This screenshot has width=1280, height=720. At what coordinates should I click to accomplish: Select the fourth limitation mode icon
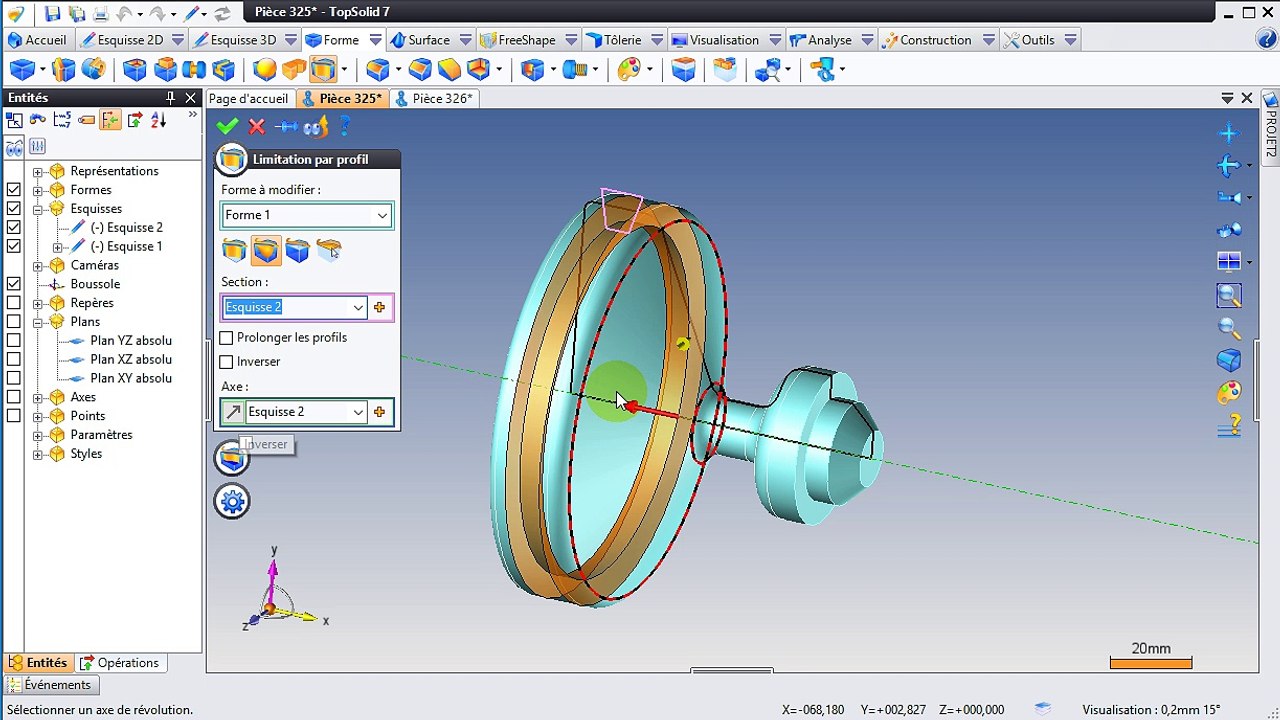coord(329,250)
